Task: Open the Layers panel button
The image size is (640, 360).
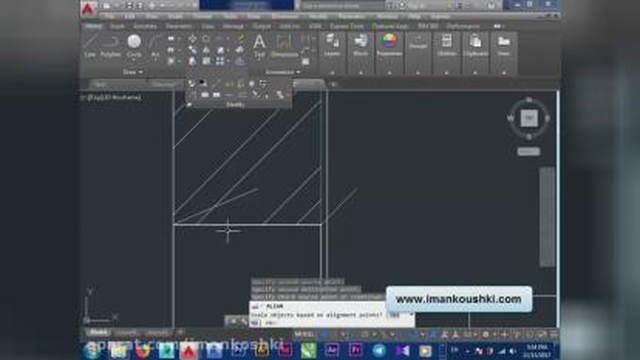Action: (x=332, y=45)
